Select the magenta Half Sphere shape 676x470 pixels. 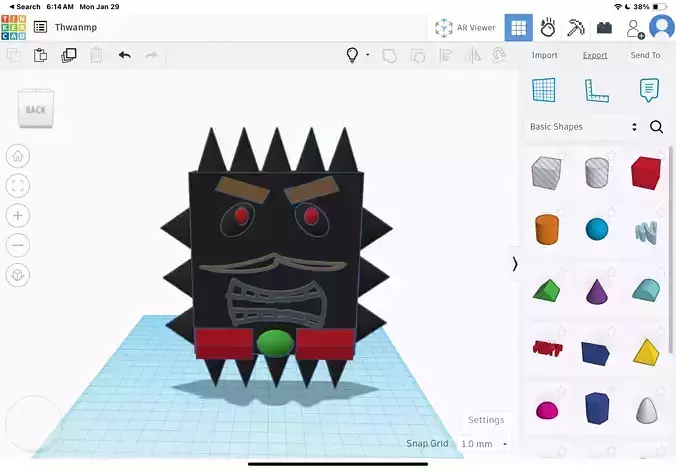547,410
